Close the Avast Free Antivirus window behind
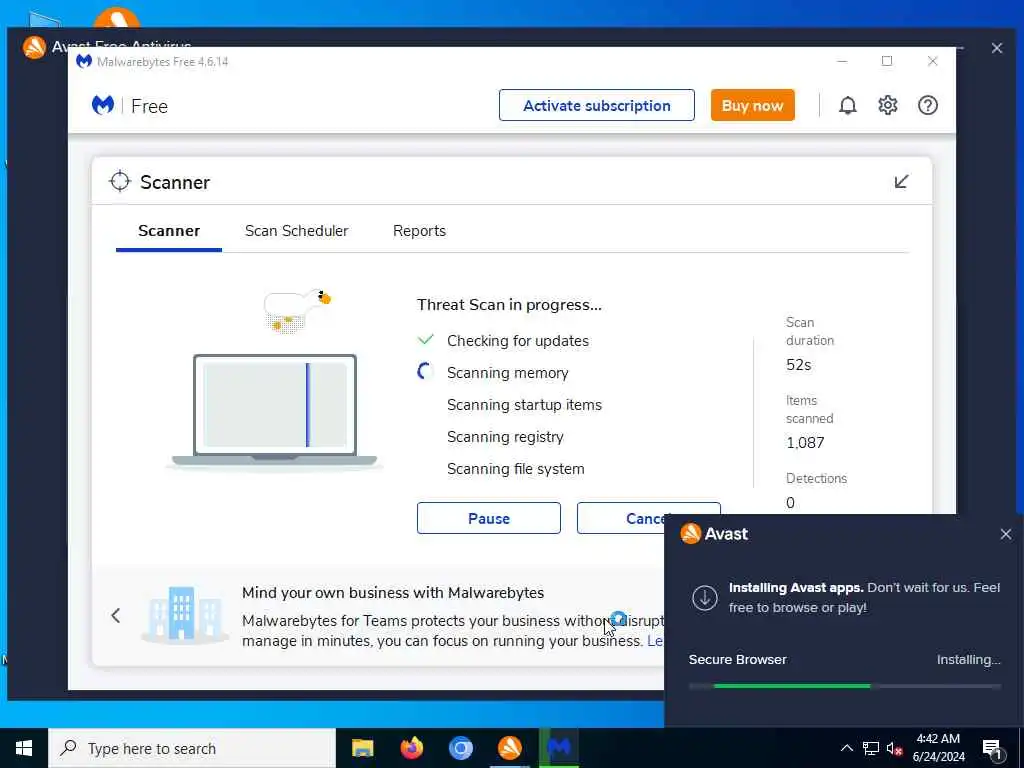Screen dimensions: 1024x768 coord(997,48)
